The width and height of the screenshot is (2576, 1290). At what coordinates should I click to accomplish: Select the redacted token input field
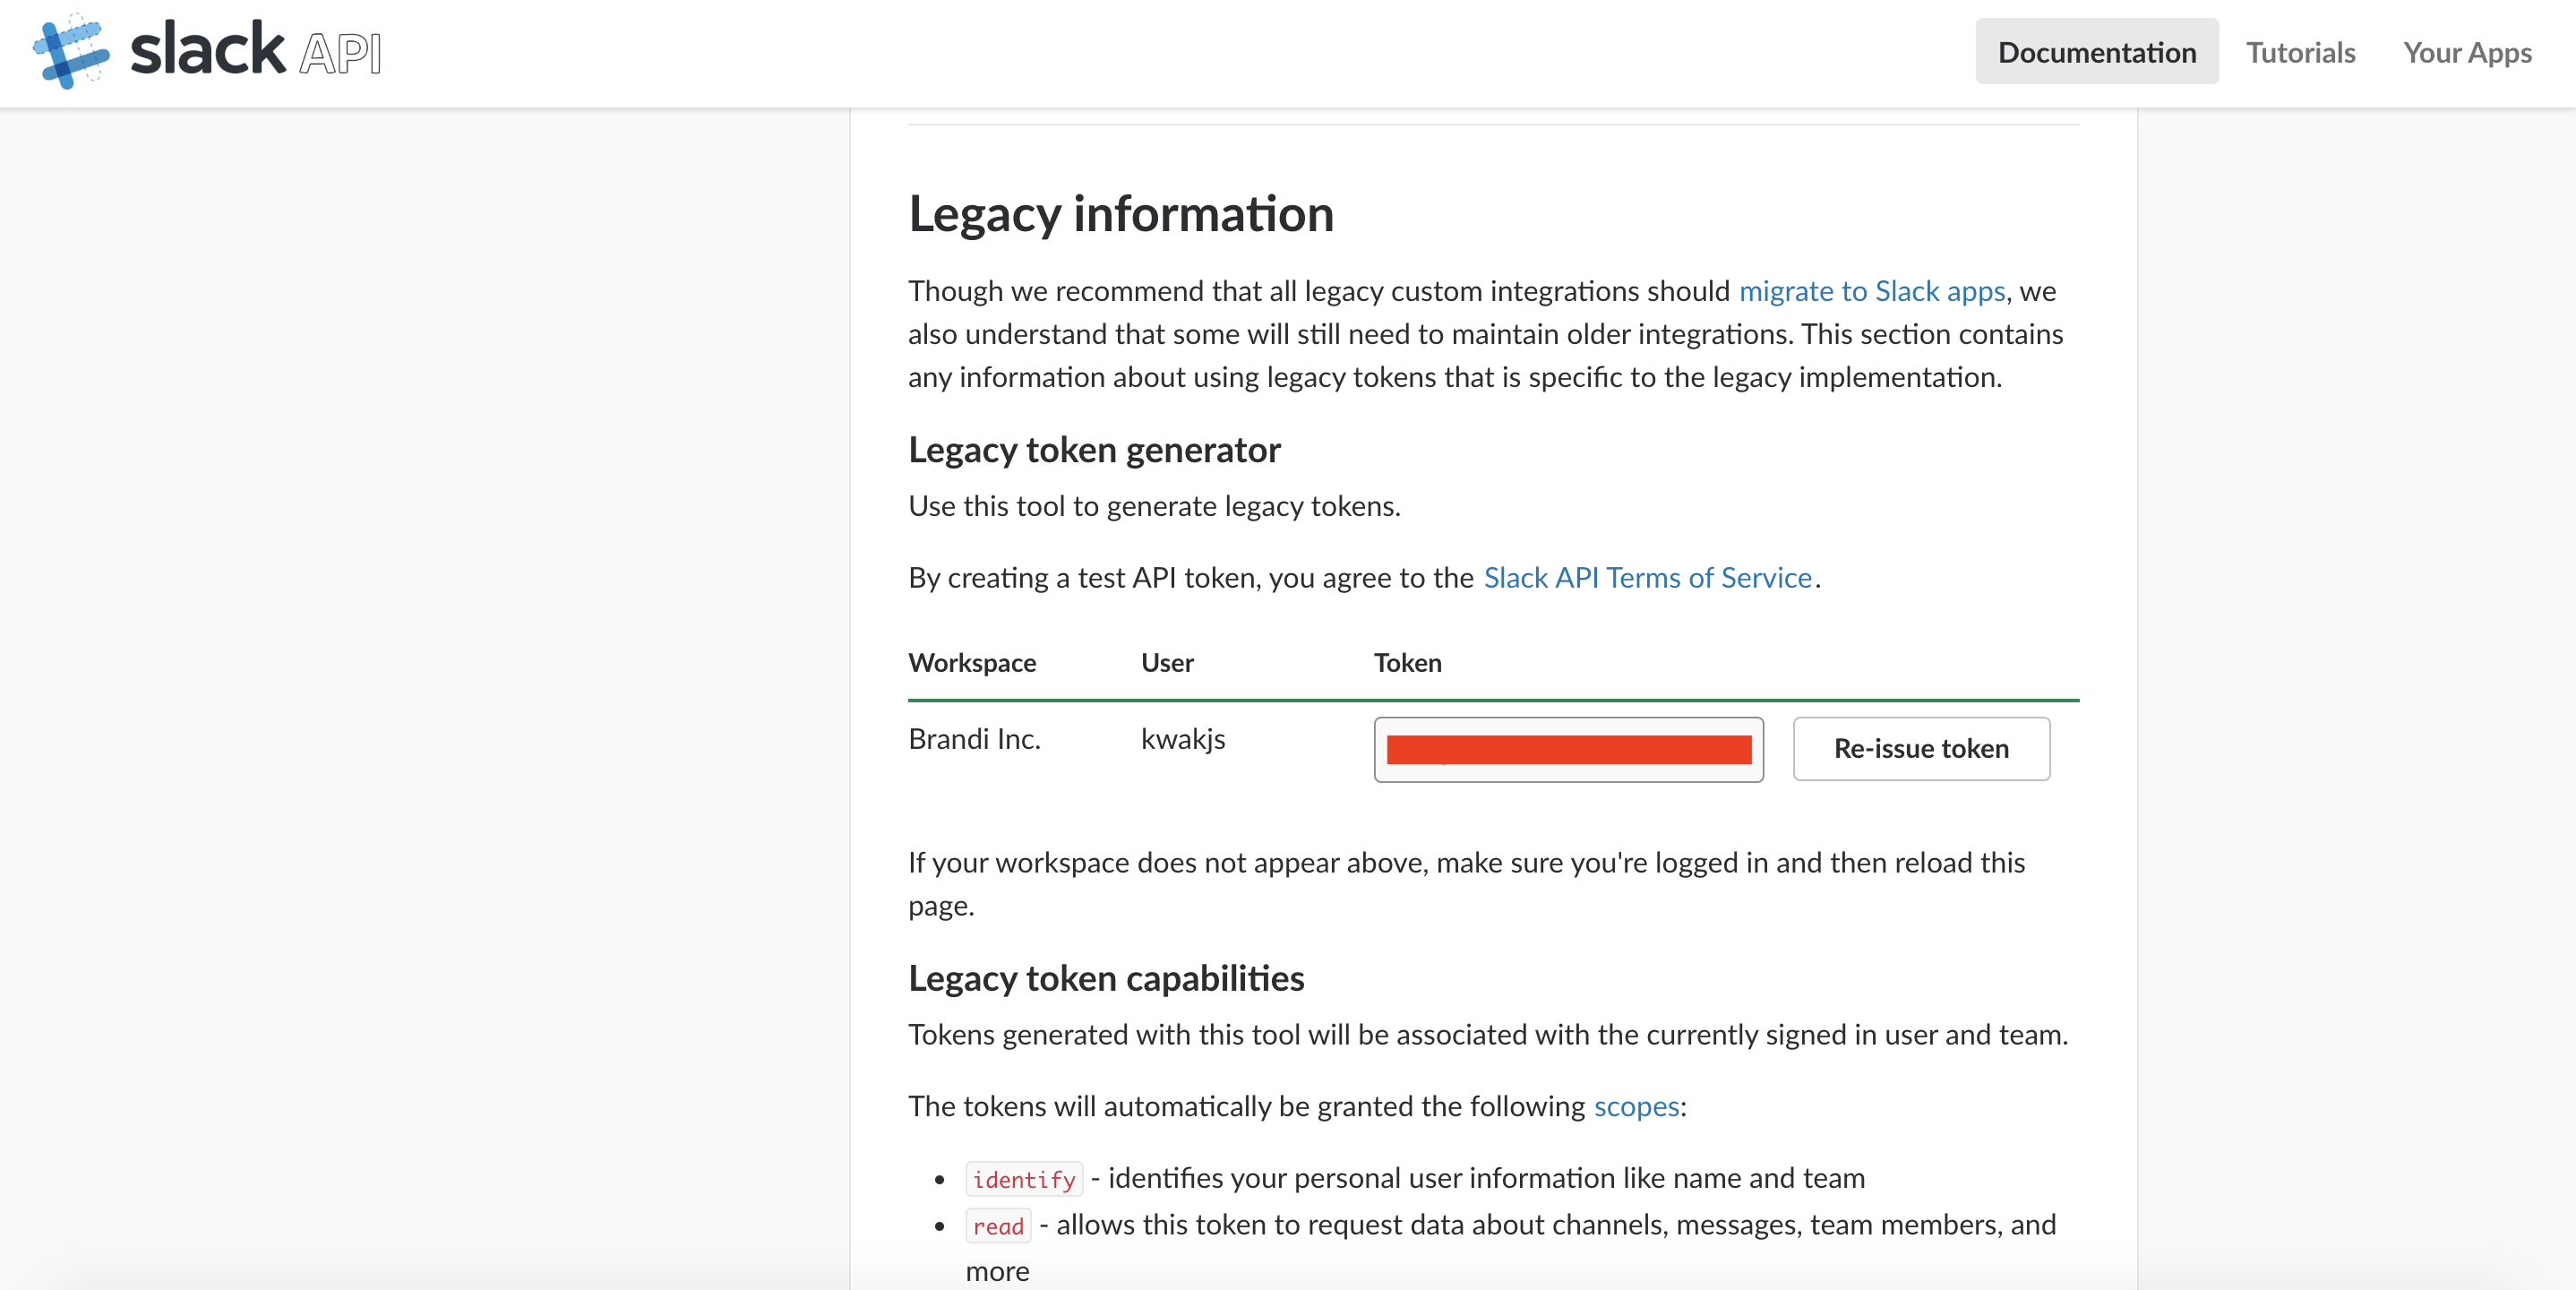tap(1568, 750)
